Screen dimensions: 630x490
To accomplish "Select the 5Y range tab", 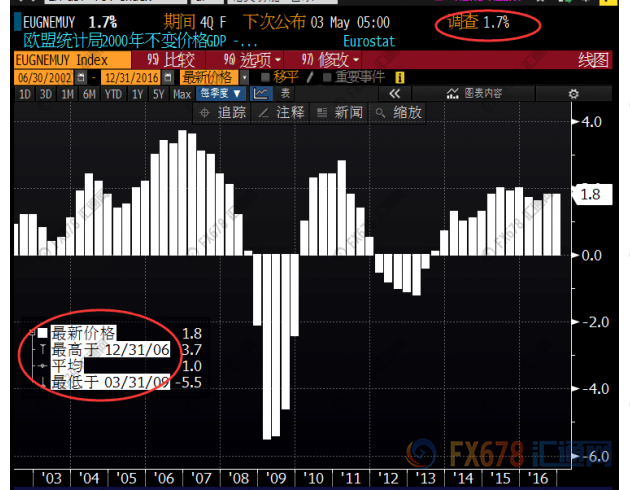I will coord(159,94).
